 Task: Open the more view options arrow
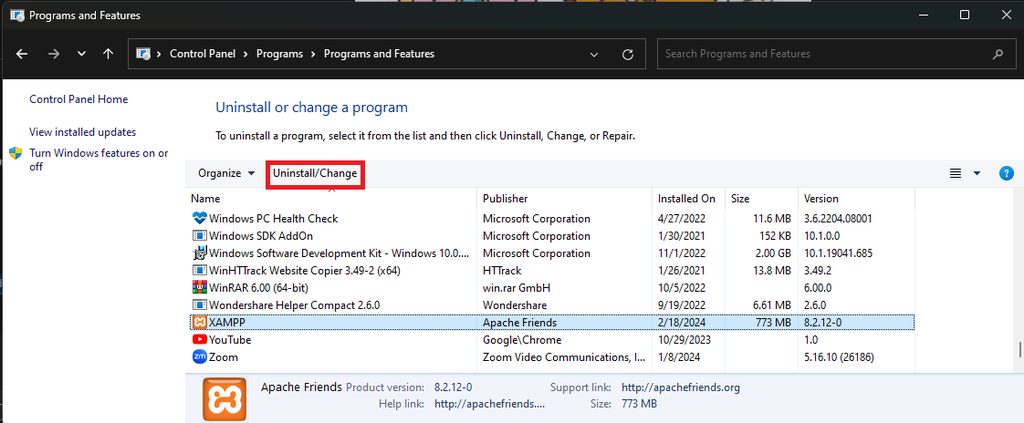977,174
